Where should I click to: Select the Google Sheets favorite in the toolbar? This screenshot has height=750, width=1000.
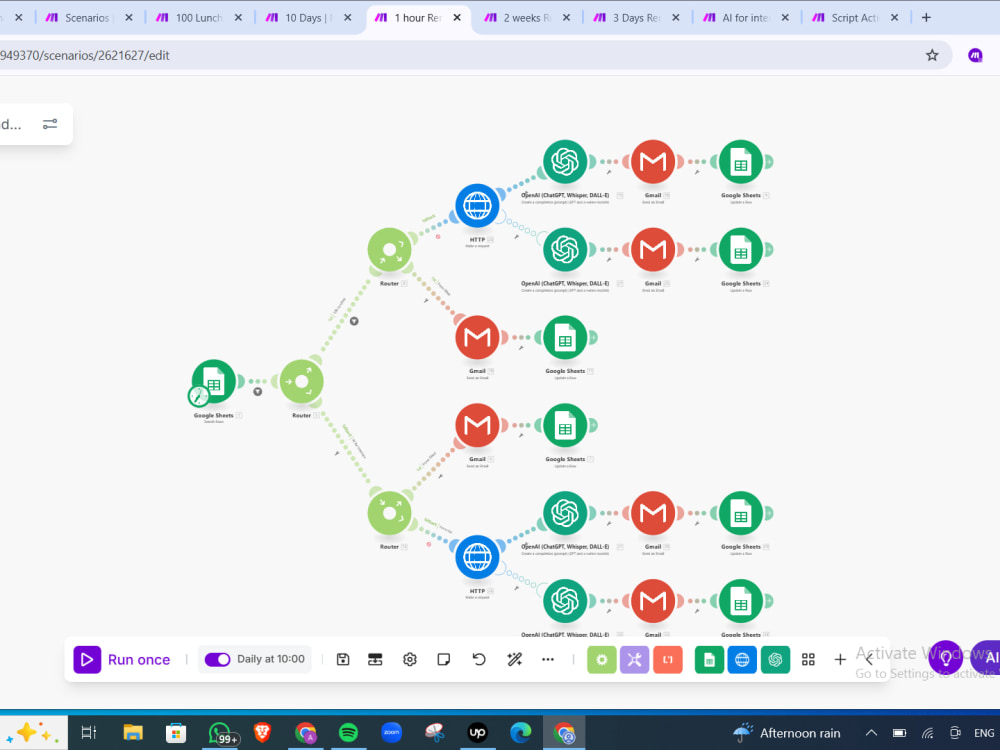(x=709, y=659)
